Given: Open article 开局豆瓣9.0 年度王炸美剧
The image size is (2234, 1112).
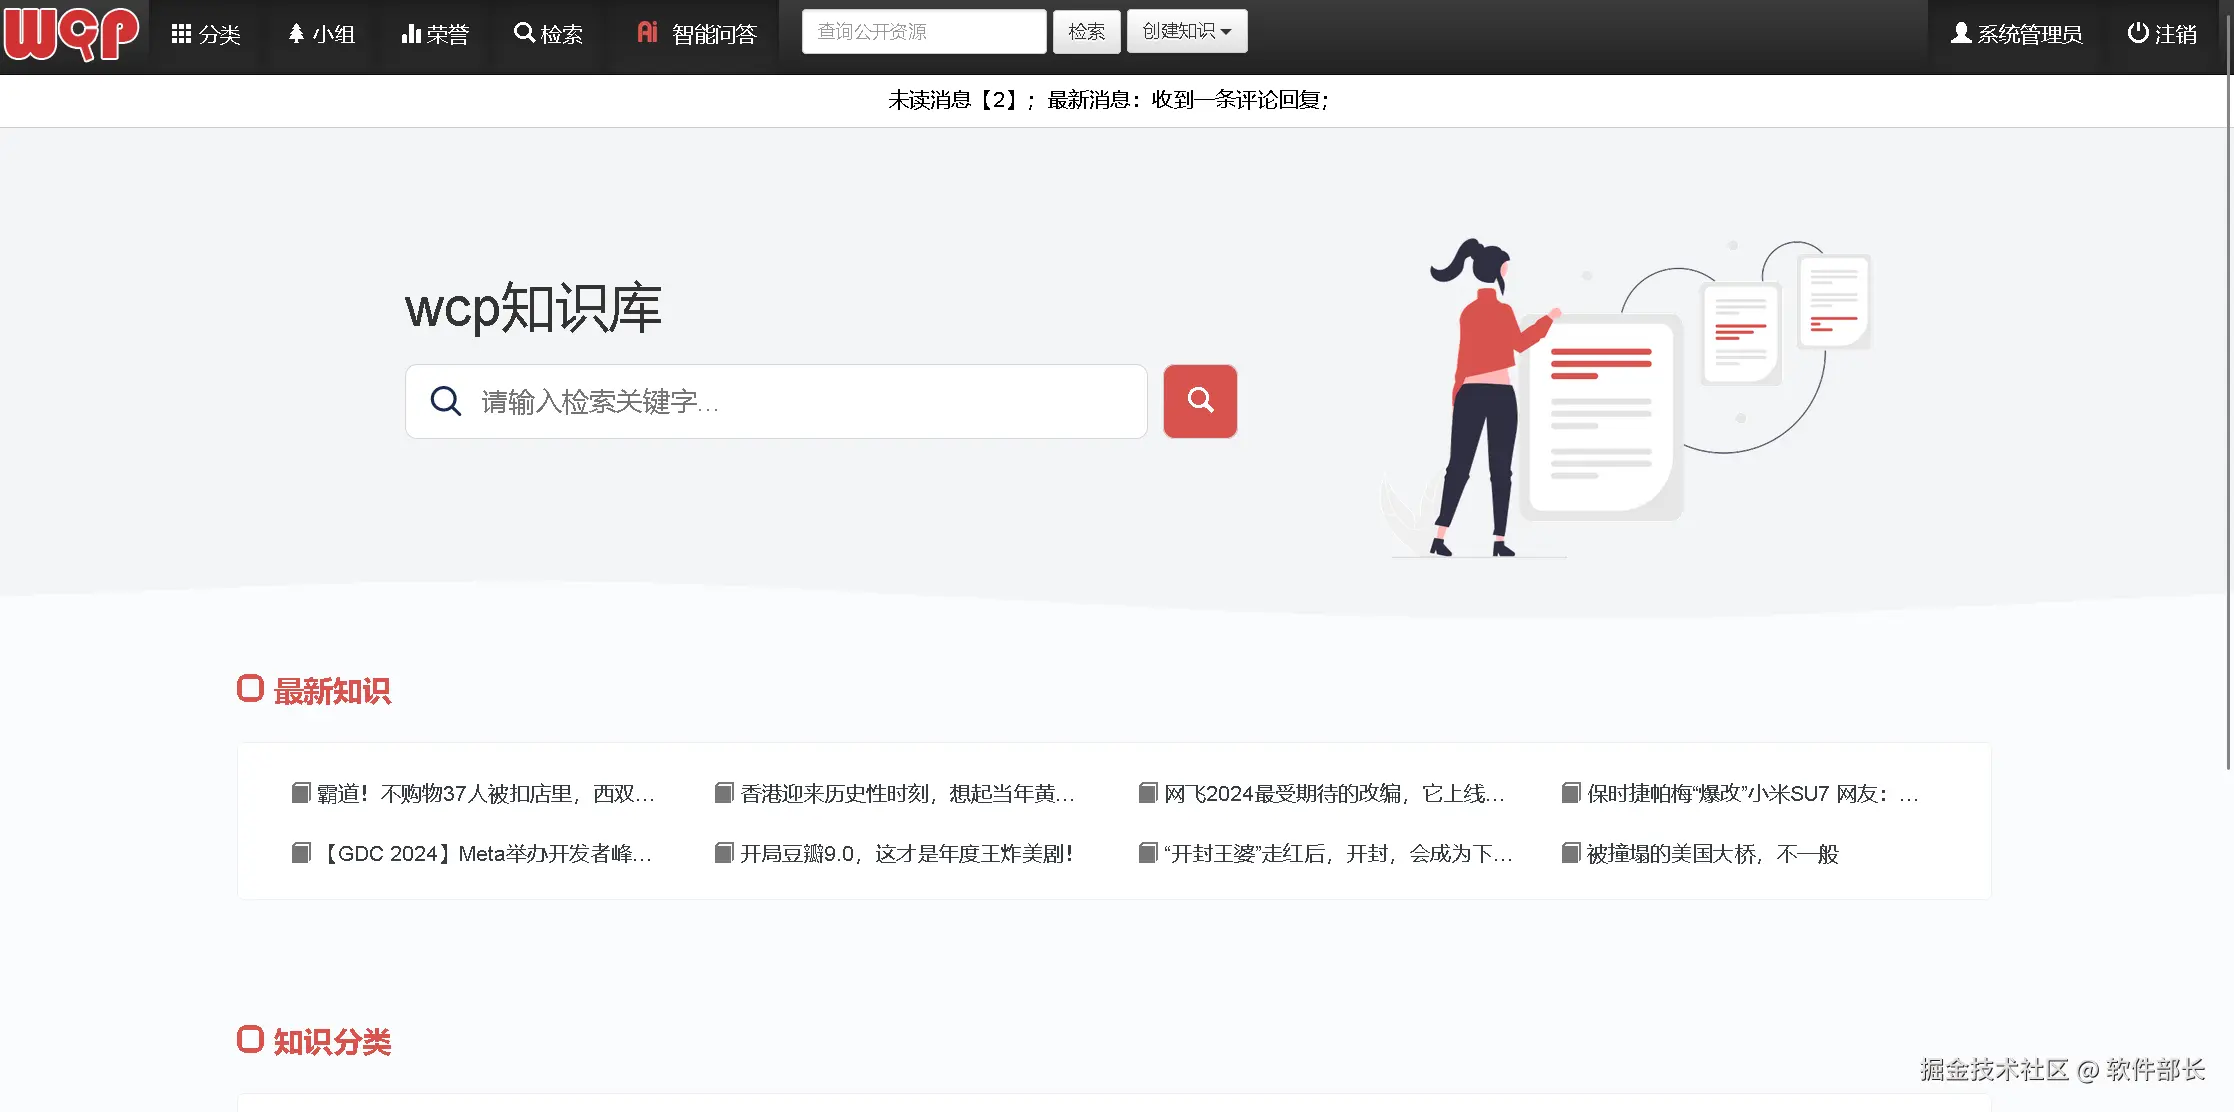Looking at the screenshot, I should pos(906,854).
